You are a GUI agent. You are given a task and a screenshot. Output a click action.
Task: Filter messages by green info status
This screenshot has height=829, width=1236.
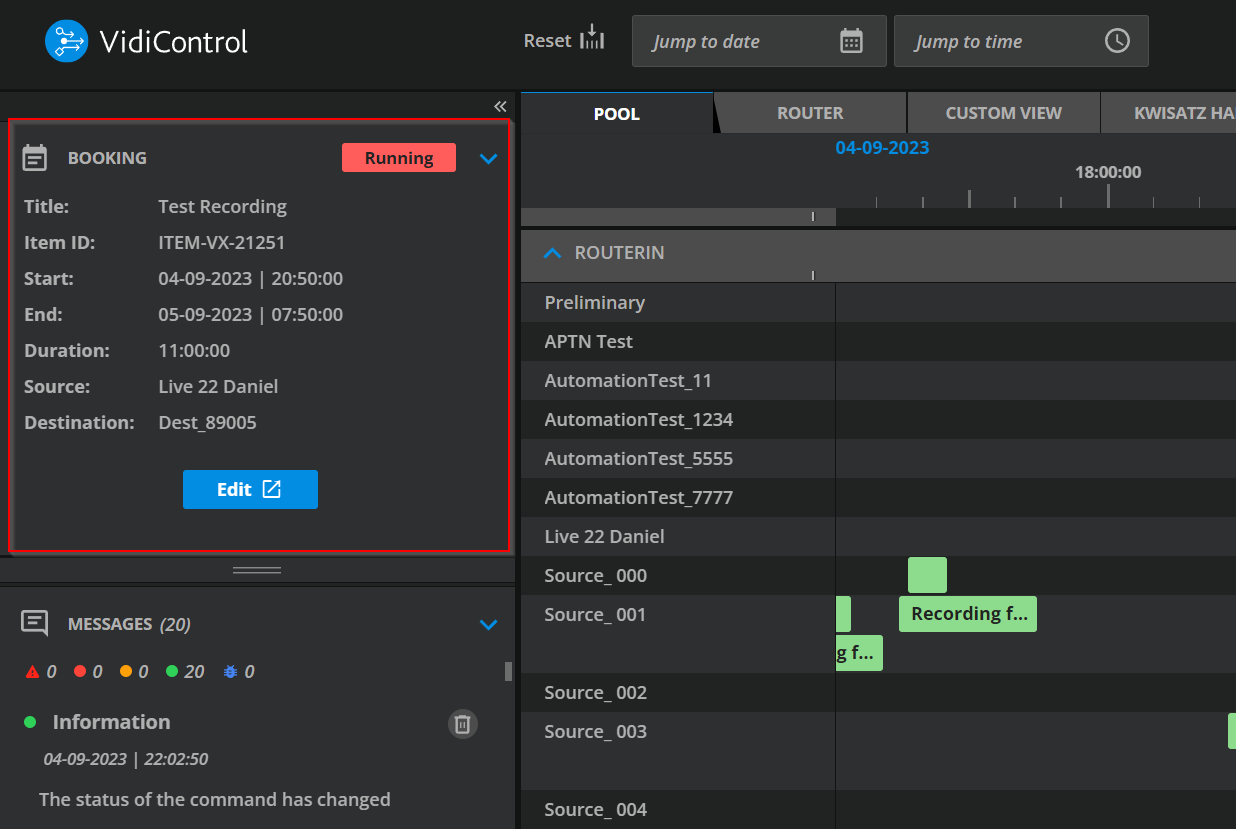(171, 672)
